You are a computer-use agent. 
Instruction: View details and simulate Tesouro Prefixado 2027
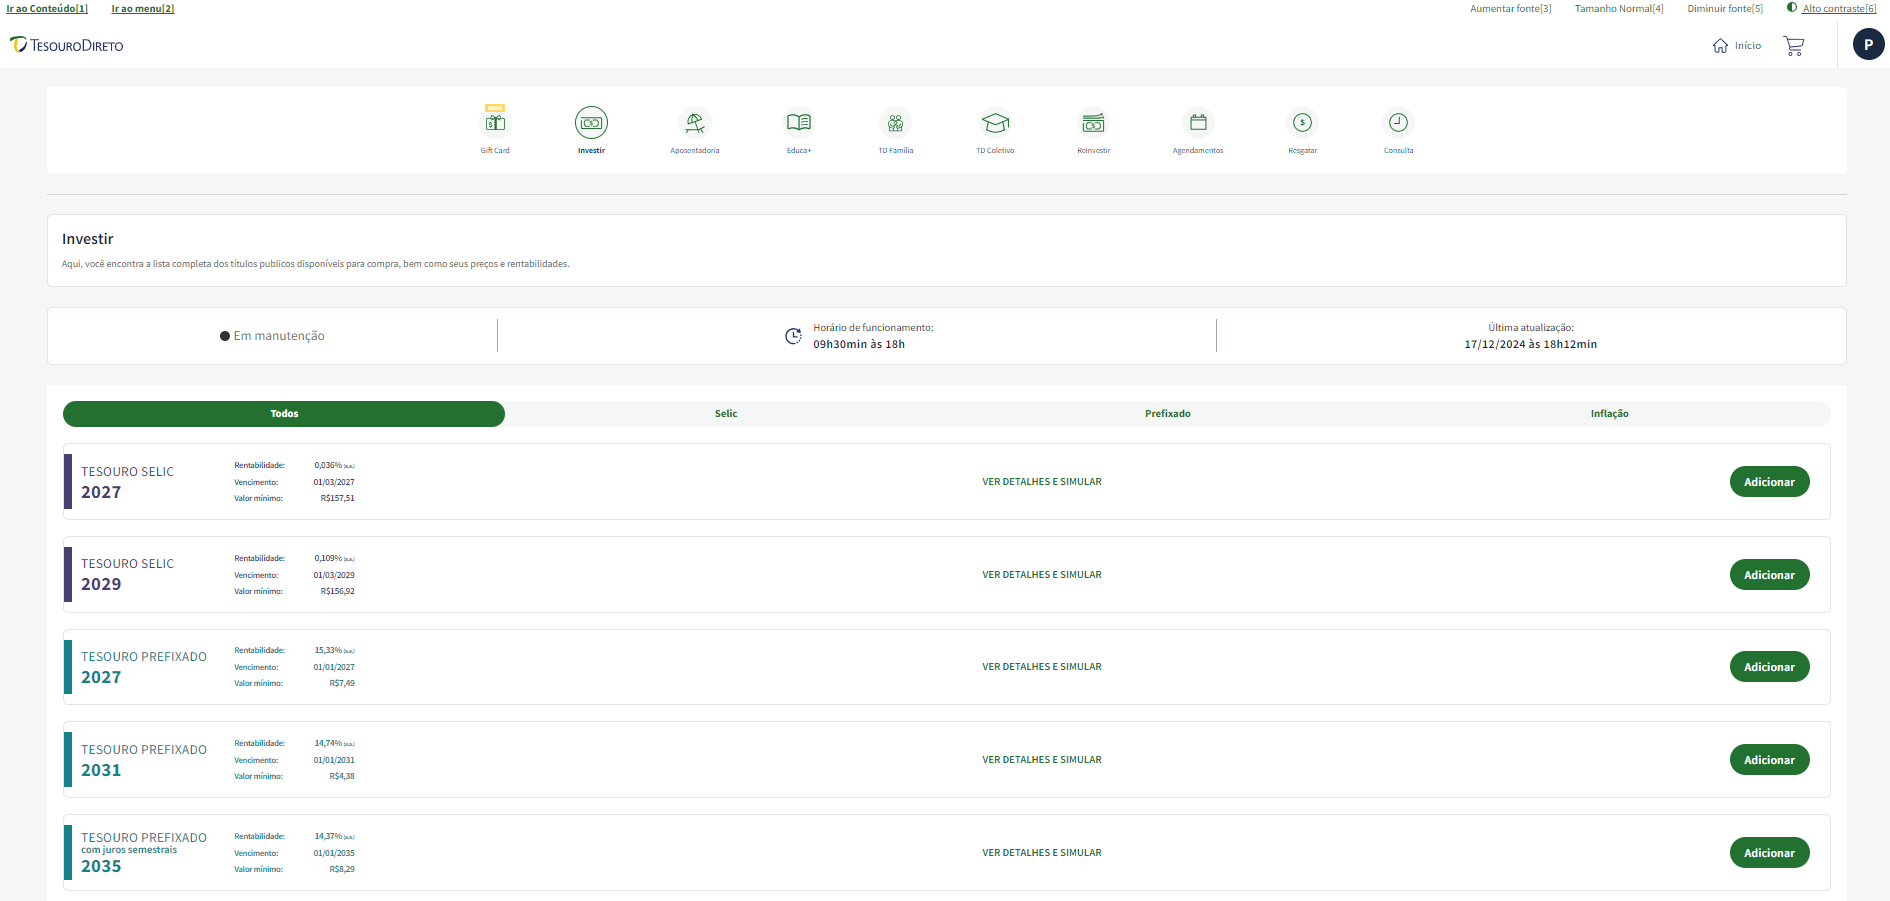[x=1042, y=667]
